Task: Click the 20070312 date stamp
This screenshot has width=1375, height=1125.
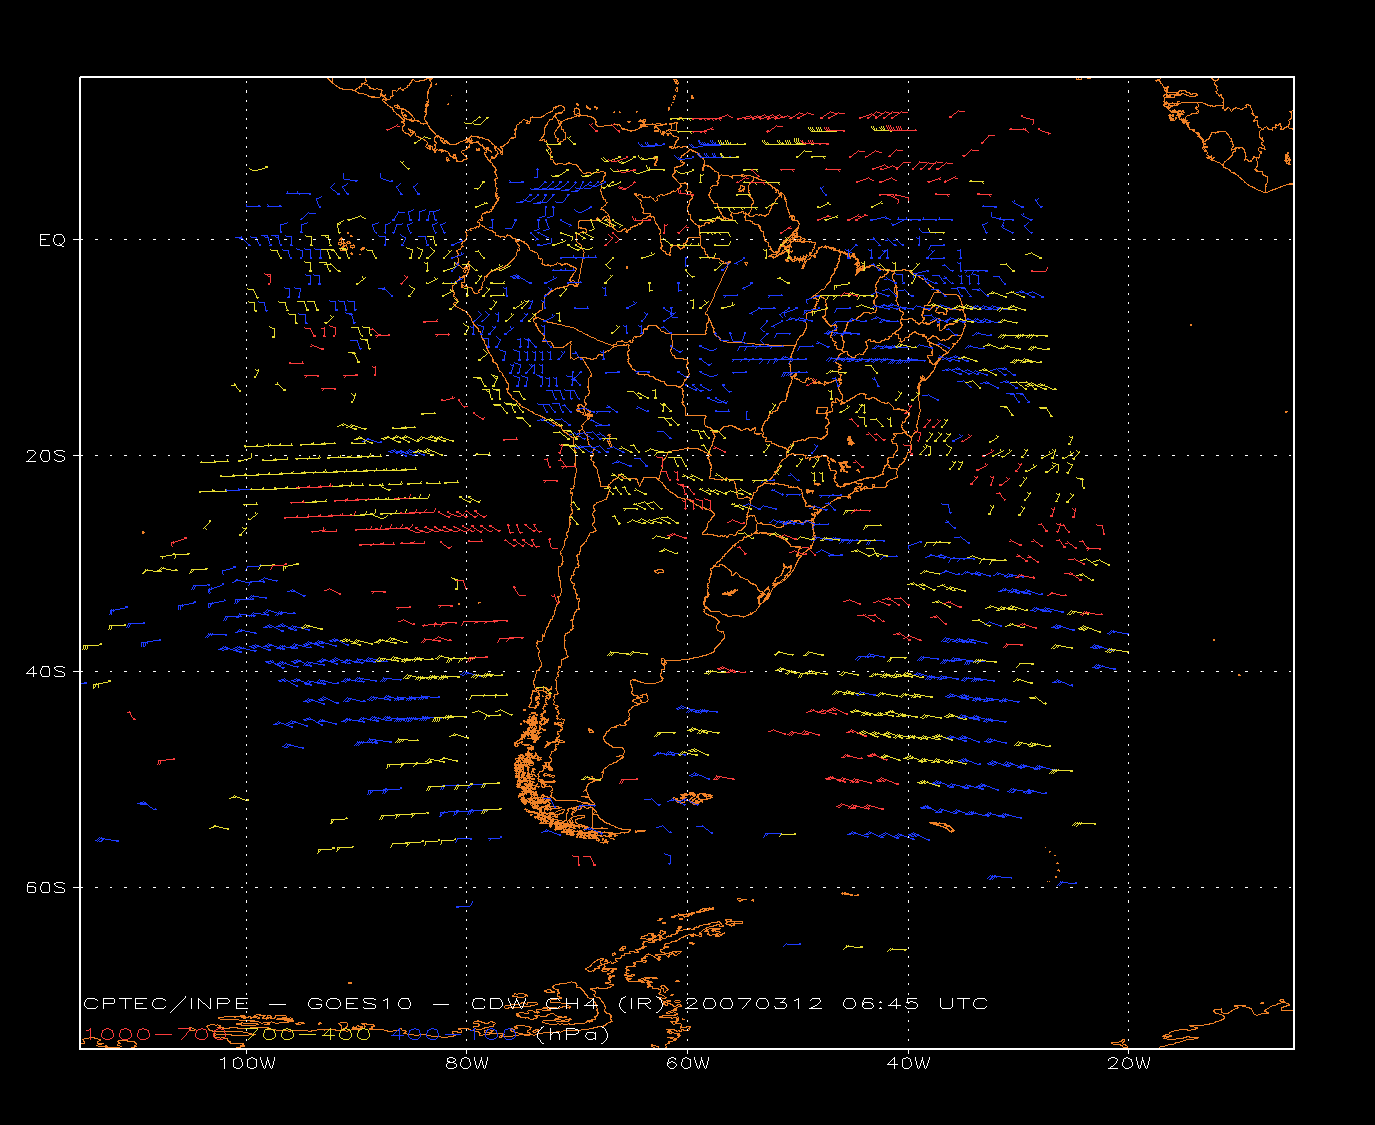Action: (756, 1003)
